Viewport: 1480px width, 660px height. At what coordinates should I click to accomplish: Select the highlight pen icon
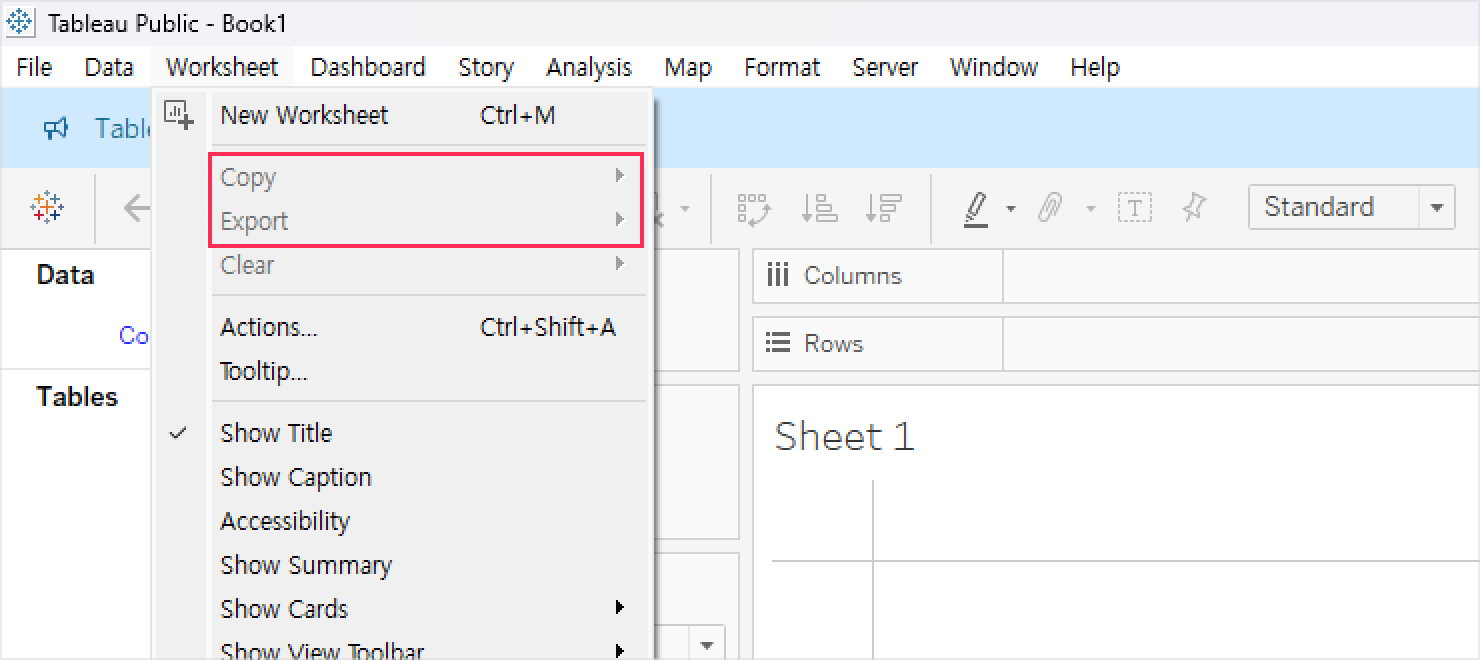(x=975, y=208)
